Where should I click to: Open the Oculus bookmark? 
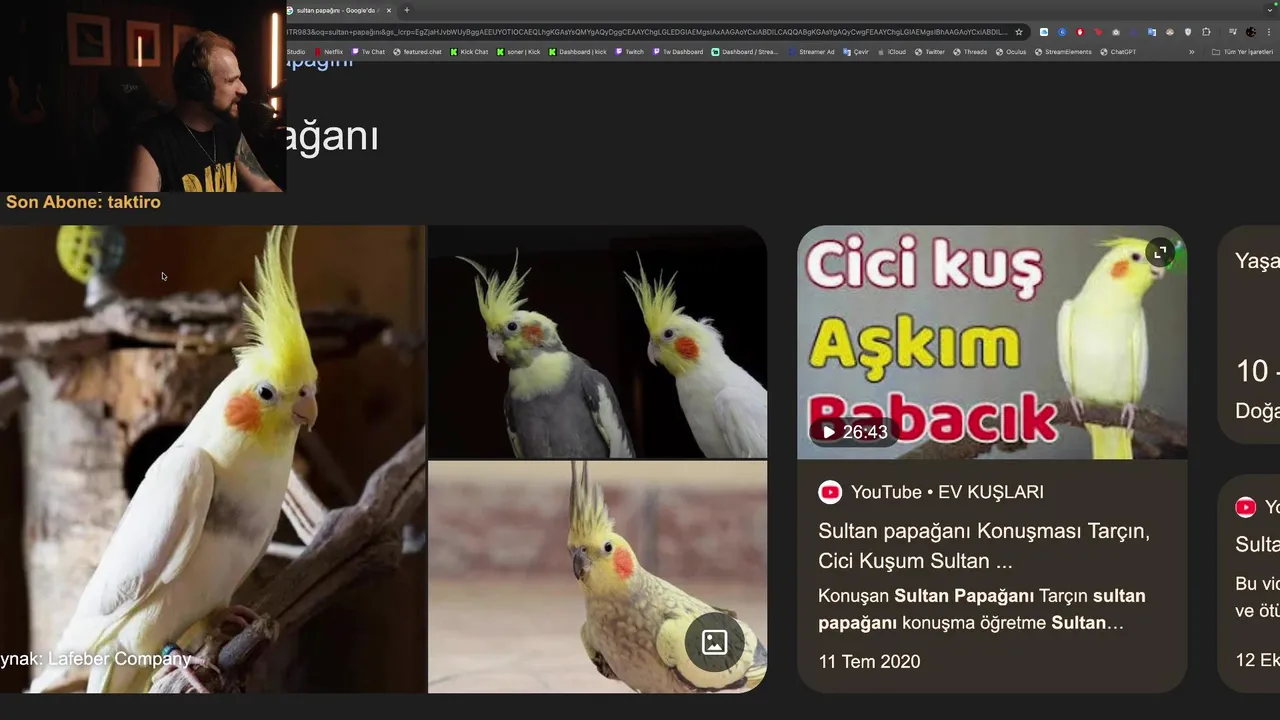(1011, 52)
